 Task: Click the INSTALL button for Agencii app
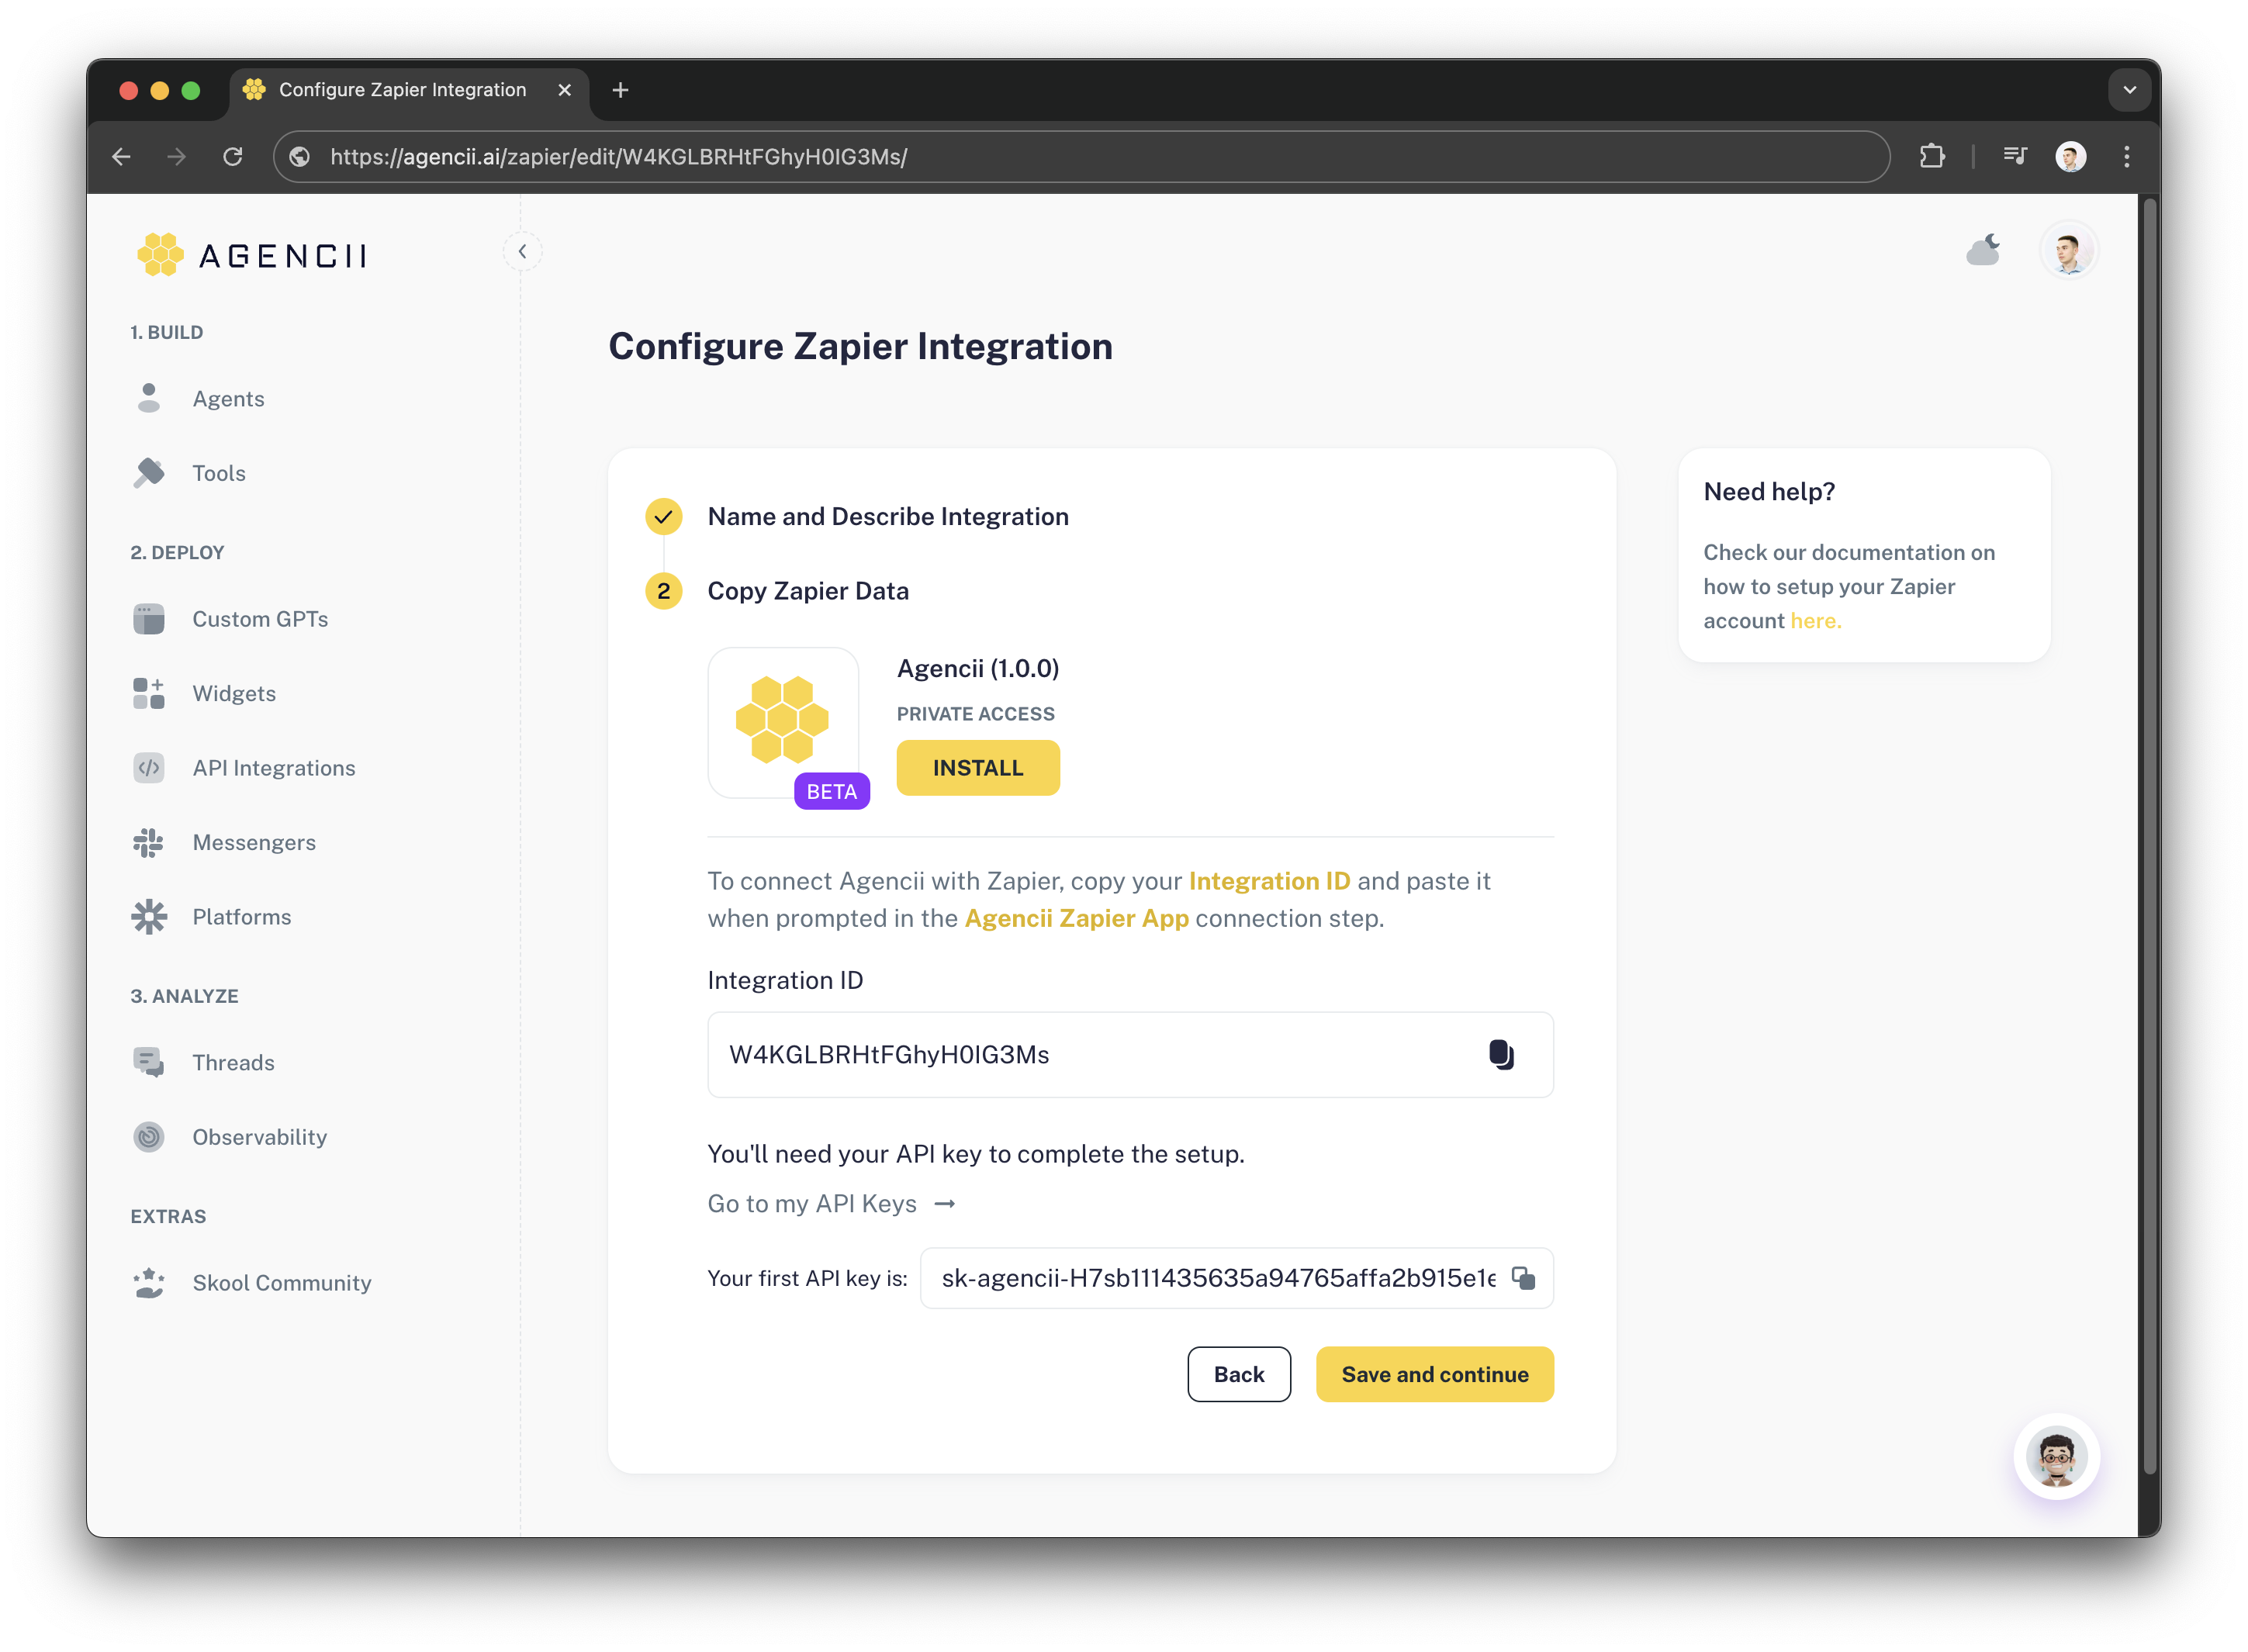pos(977,768)
